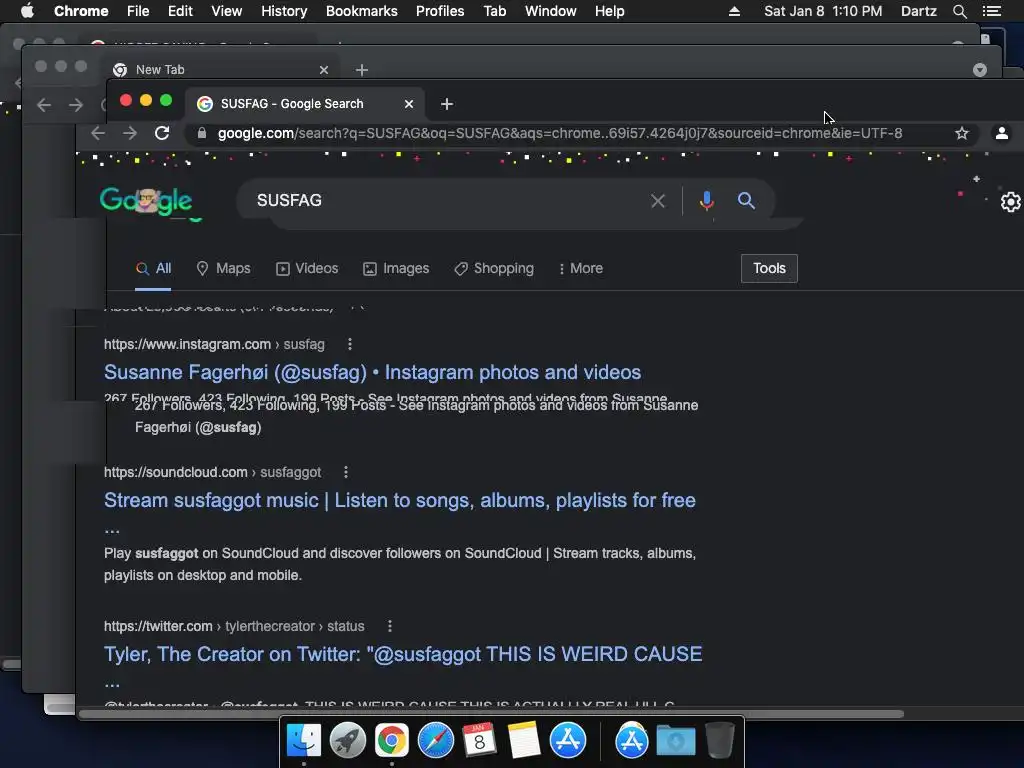Open the Bookmarks menu

pos(362,11)
